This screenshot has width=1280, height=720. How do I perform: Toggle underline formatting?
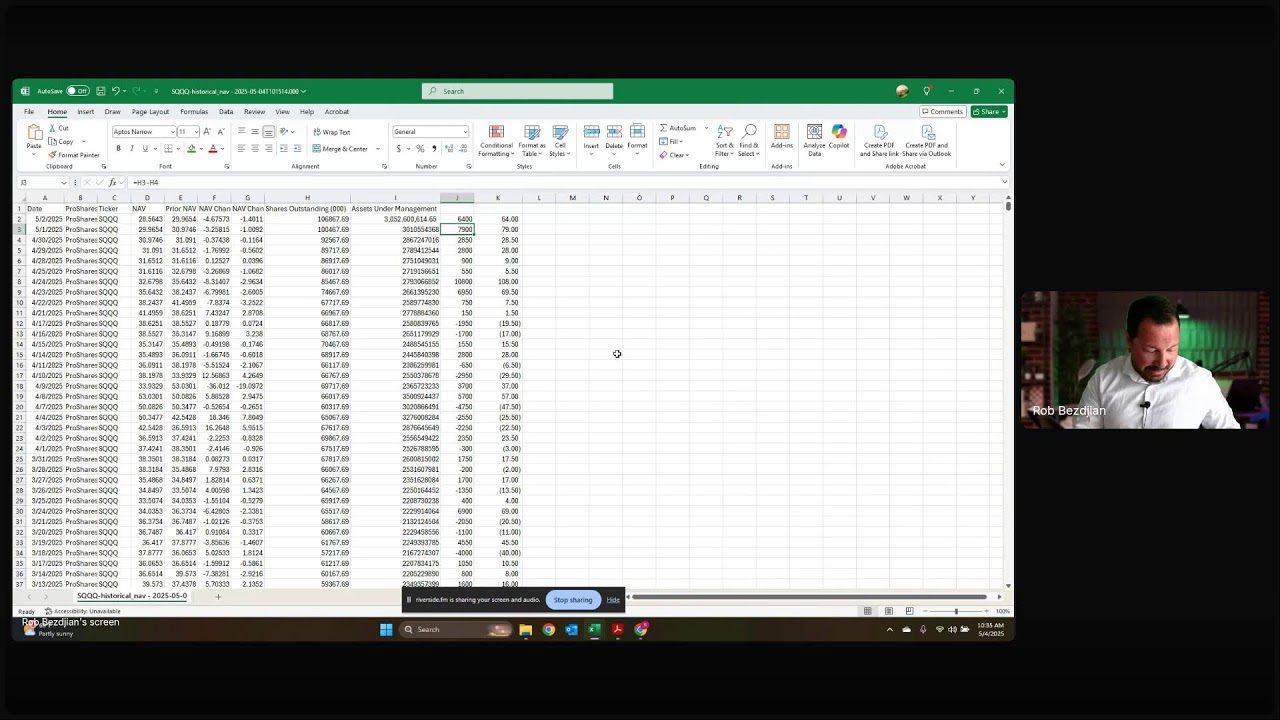(144, 149)
